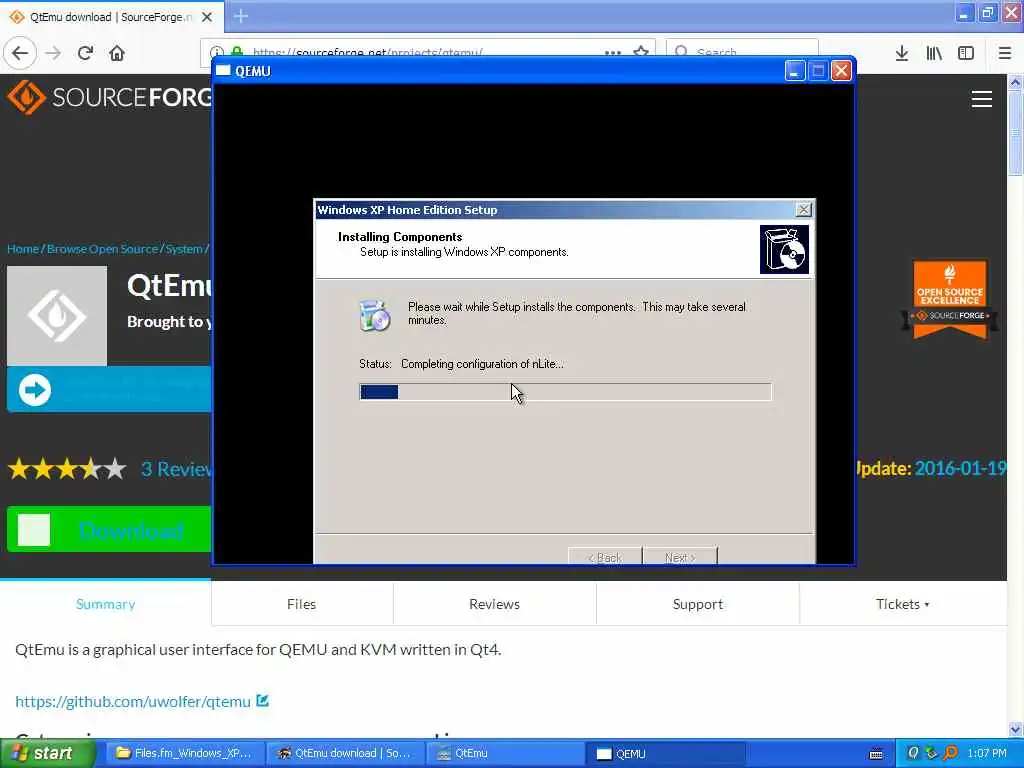Switch to QtEmu download taskbar item

[x=346, y=754]
